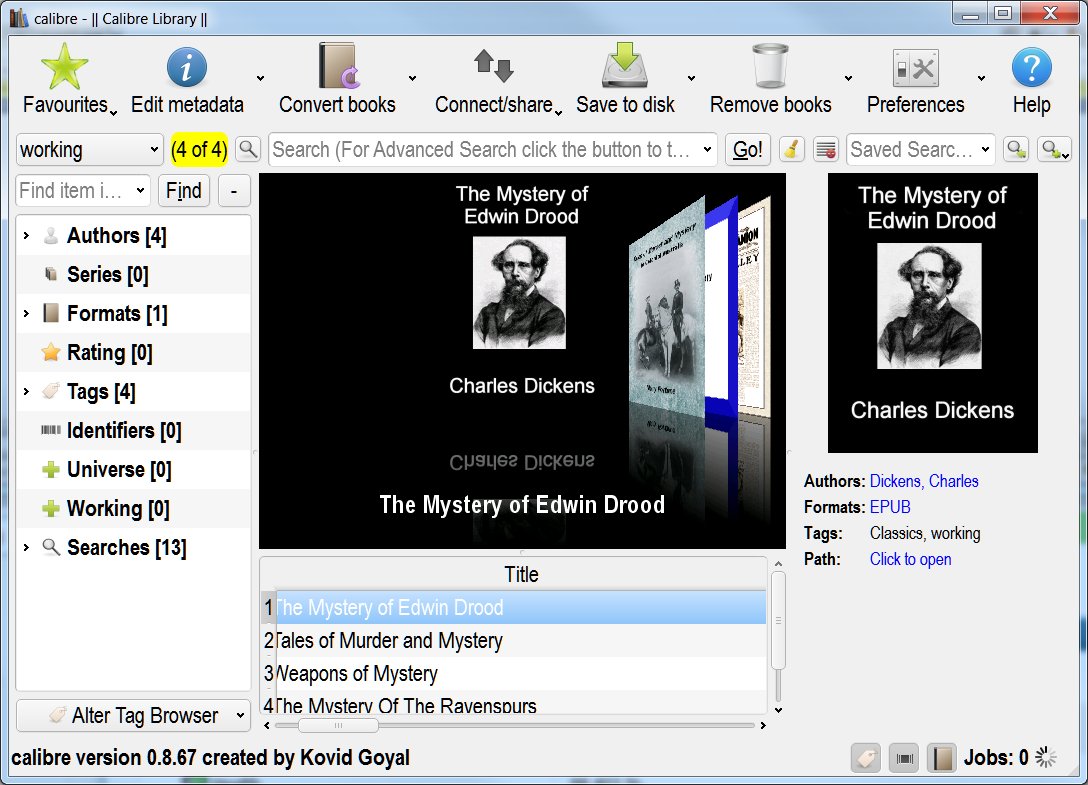Click the Save to disk icon
The height and width of the screenshot is (785, 1088).
pos(624,65)
